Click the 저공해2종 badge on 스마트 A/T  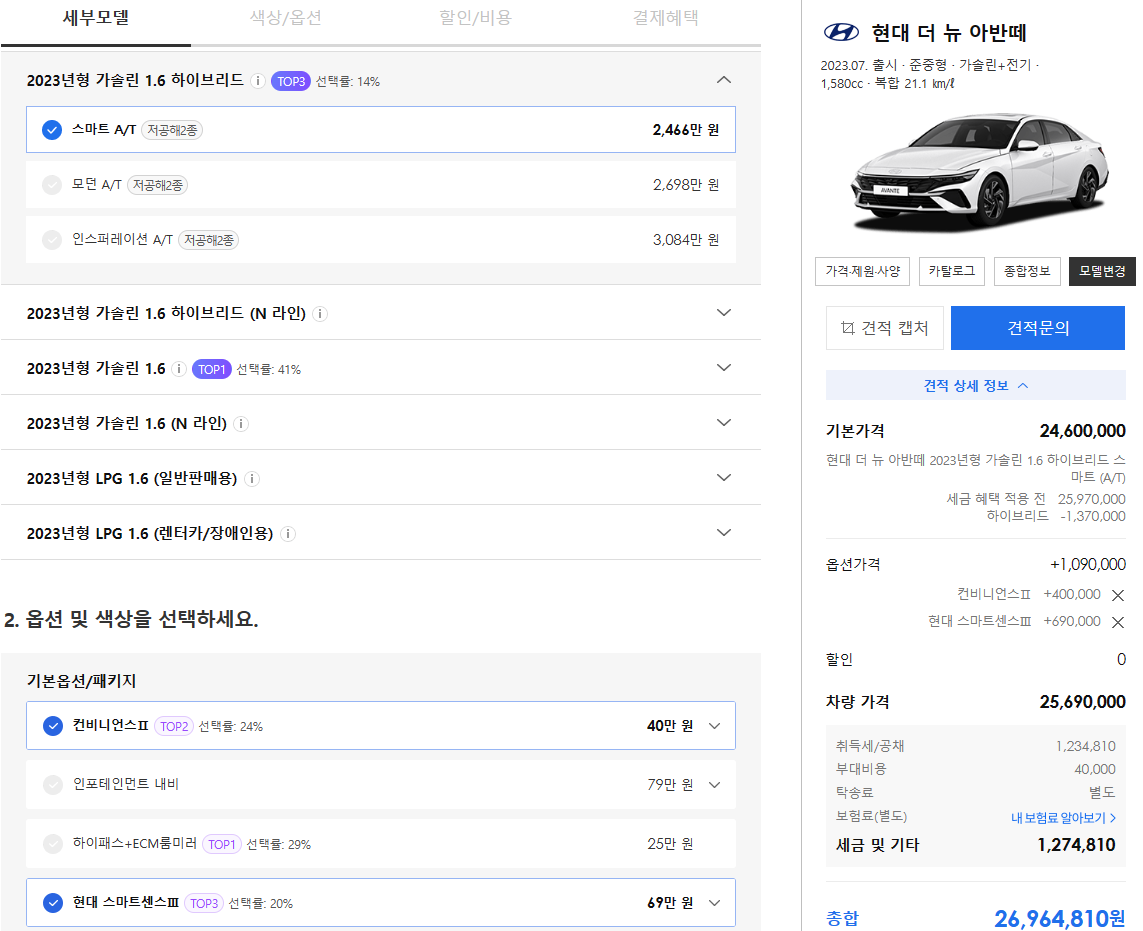point(172,130)
